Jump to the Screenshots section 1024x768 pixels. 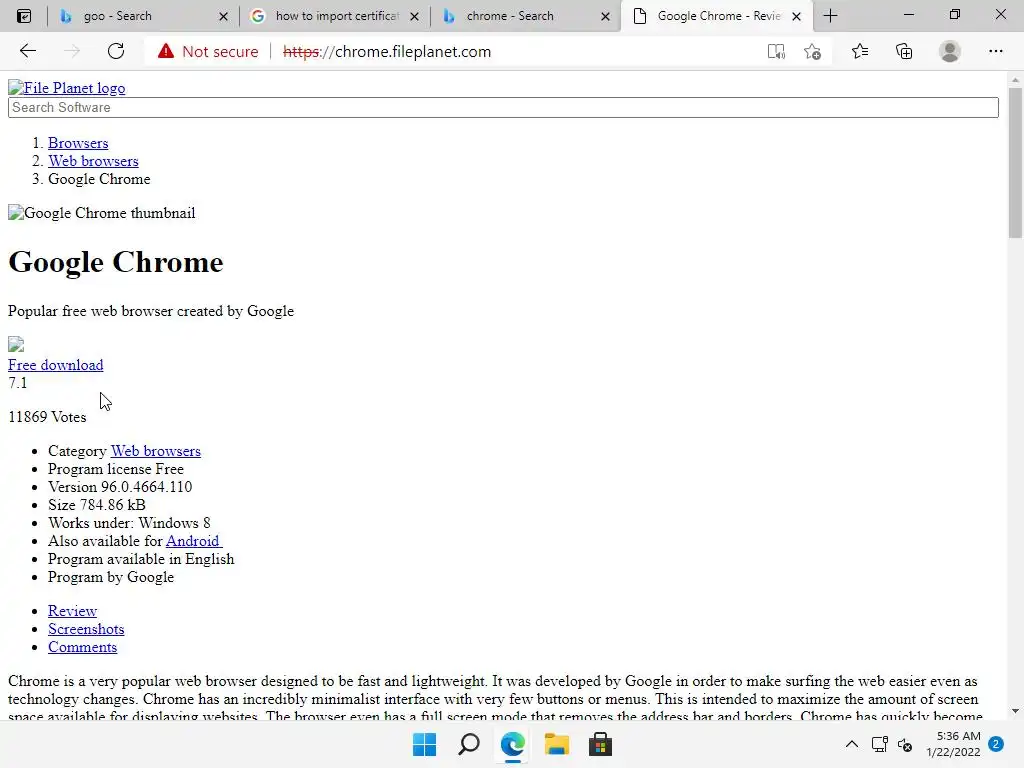coord(86,630)
